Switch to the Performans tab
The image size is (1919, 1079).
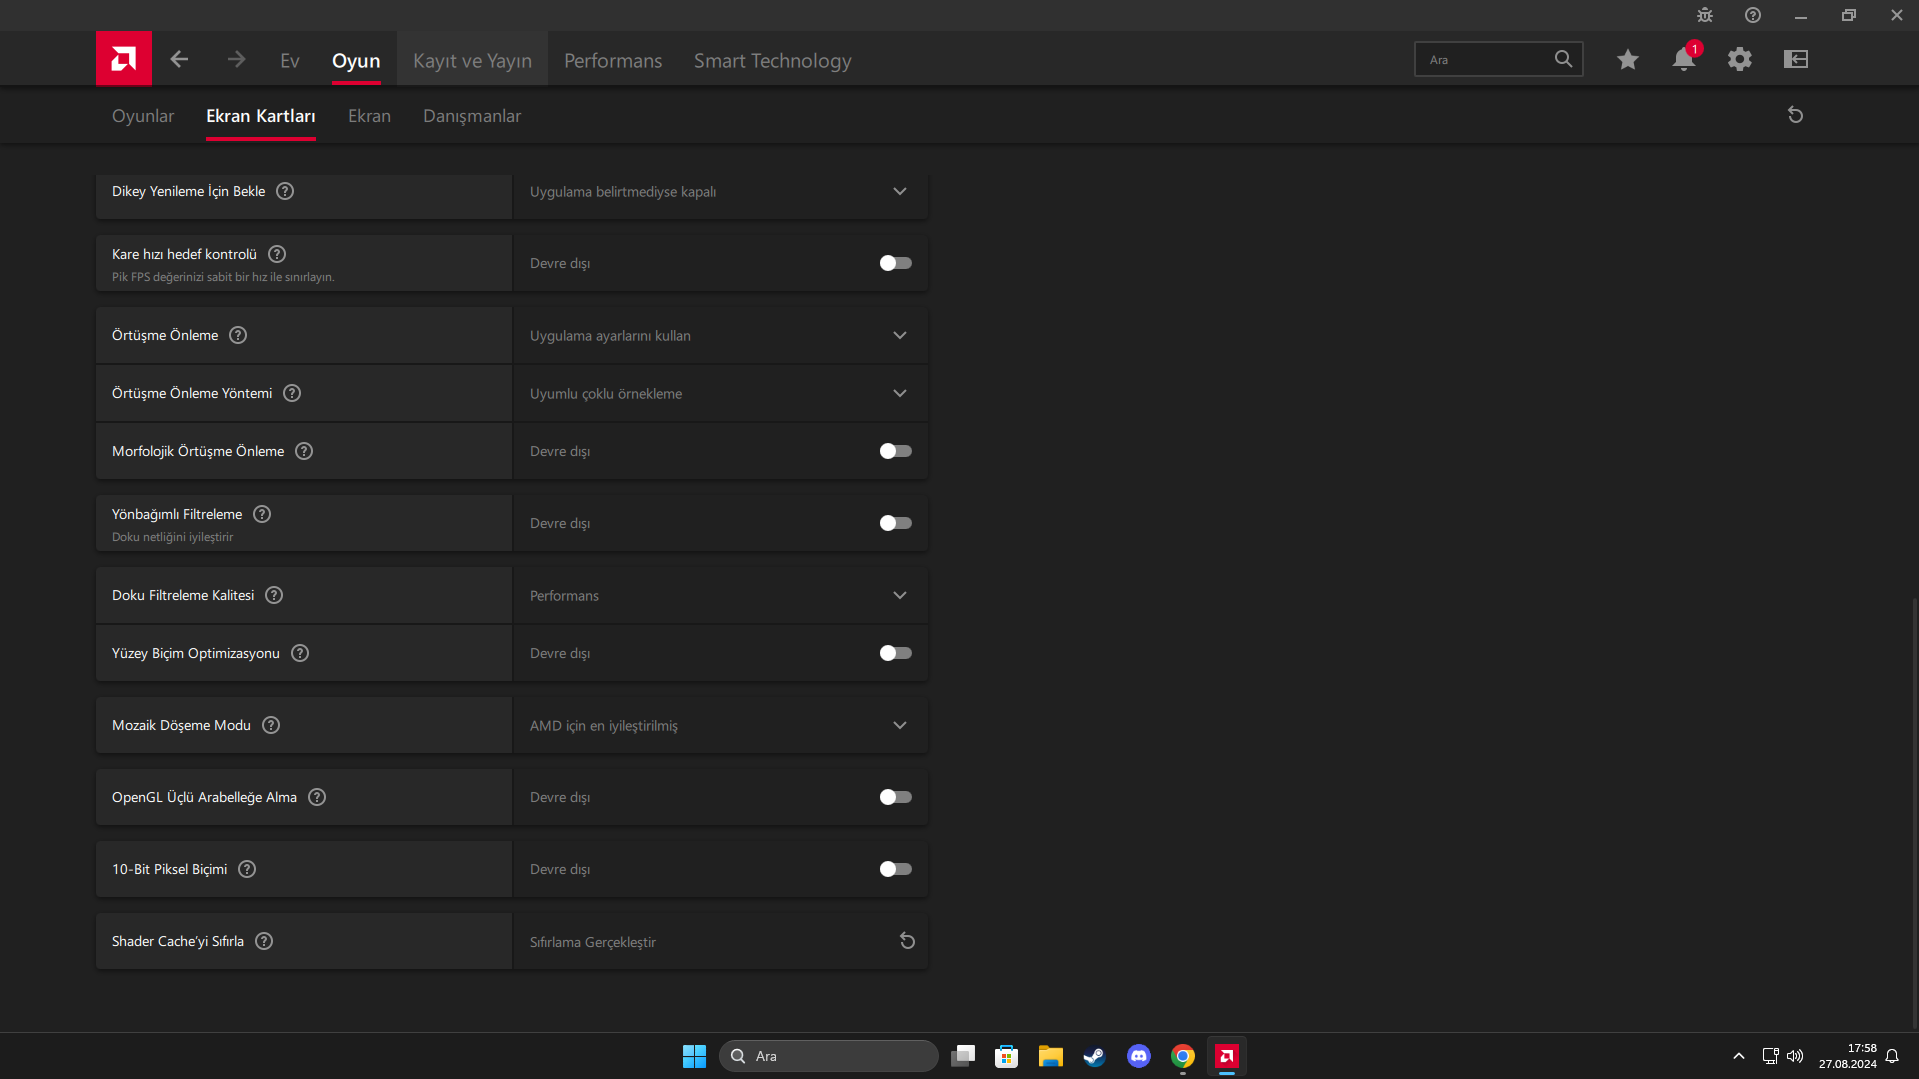[x=613, y=60]
